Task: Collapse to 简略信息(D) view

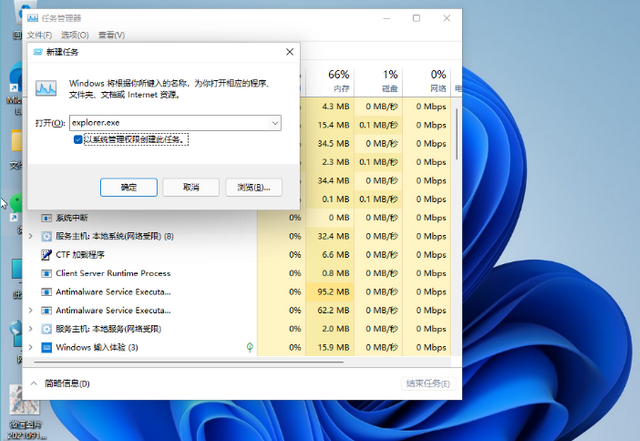Action: (x=60, y=383)
